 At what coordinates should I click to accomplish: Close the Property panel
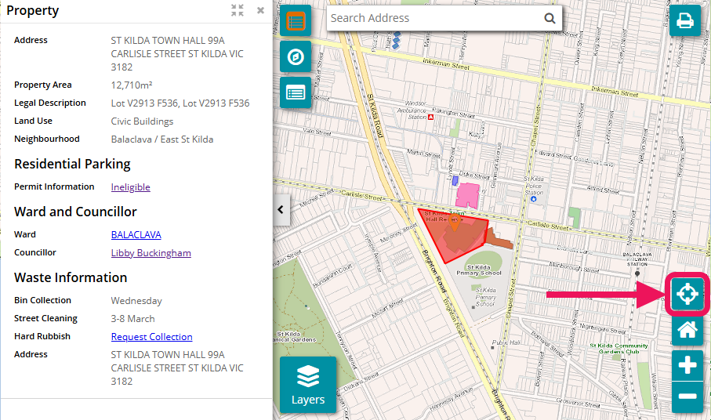260,11
